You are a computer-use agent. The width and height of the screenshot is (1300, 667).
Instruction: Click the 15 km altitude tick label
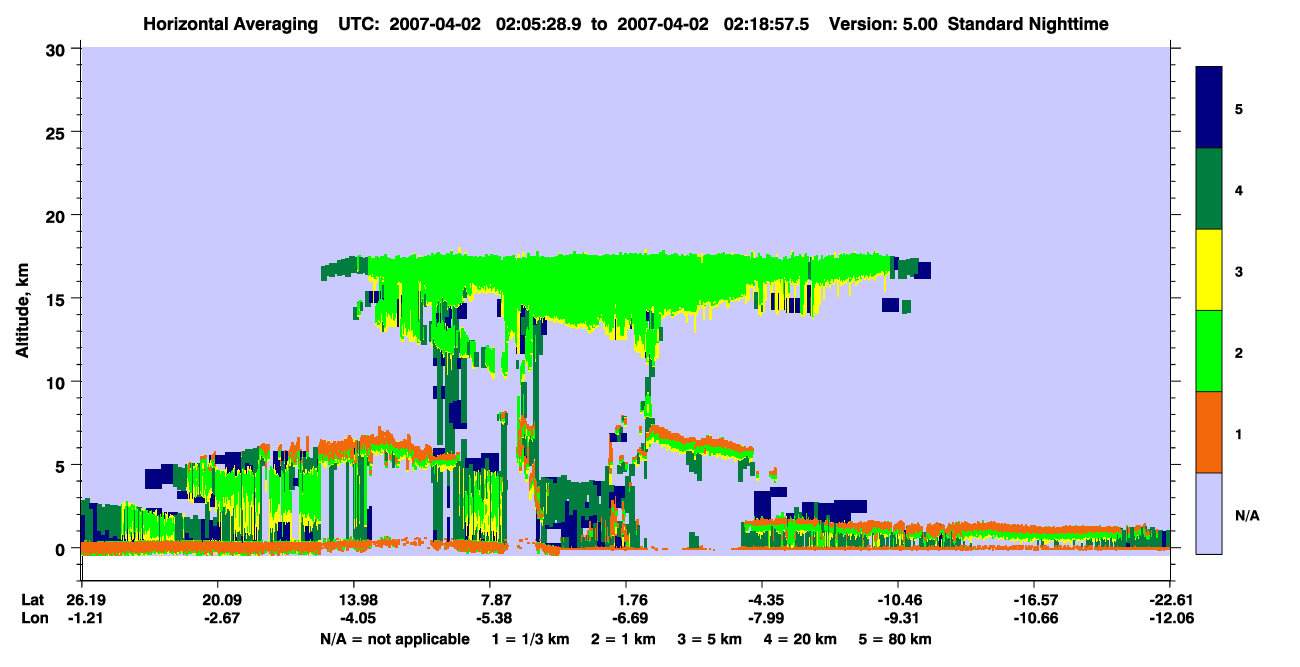[56, 299]
